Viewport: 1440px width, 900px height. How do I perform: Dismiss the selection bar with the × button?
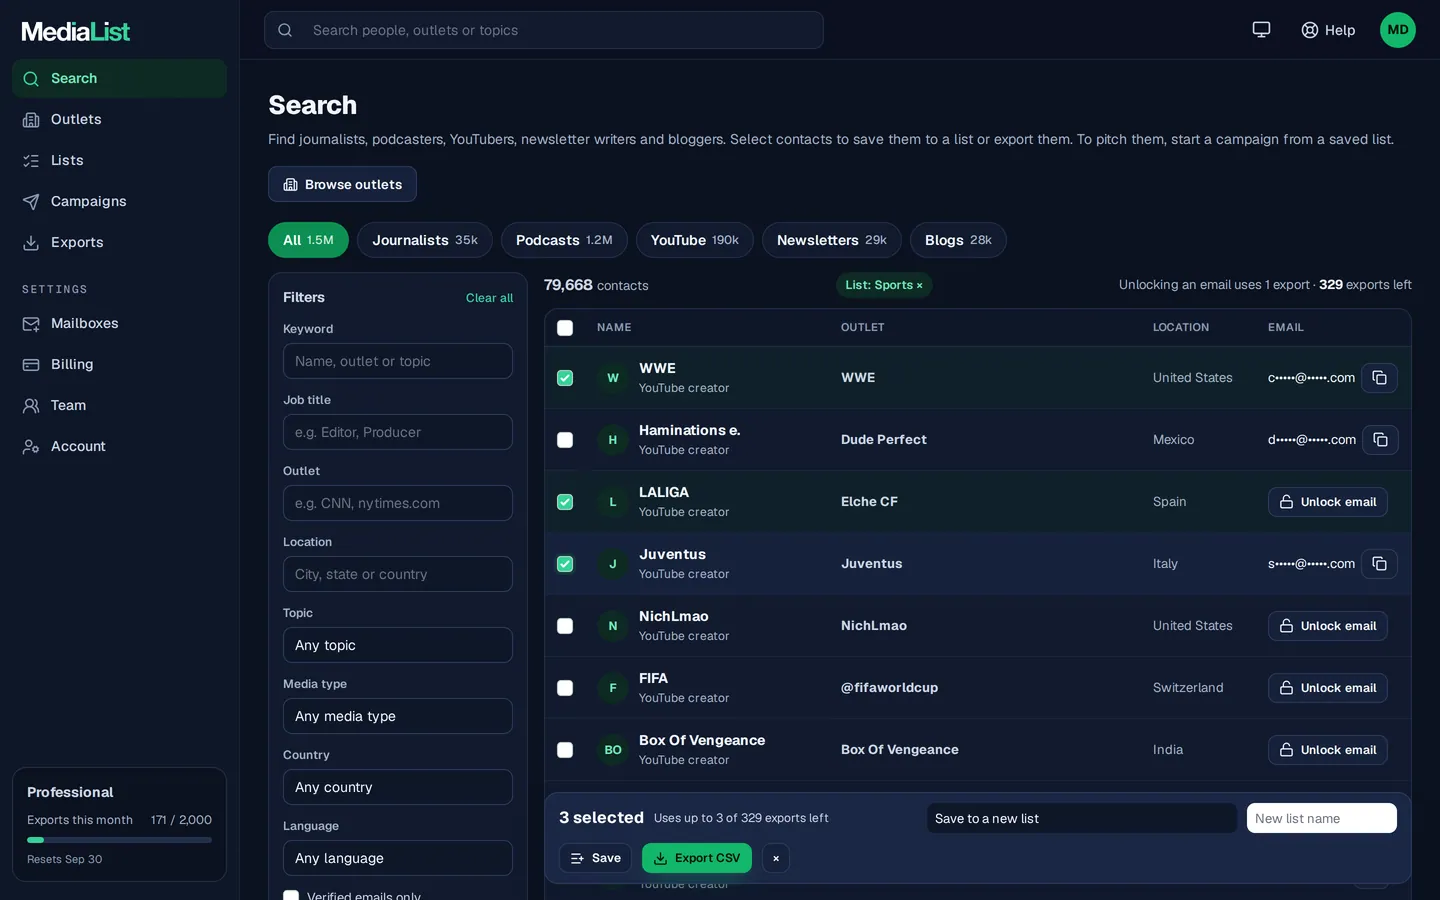776,858
